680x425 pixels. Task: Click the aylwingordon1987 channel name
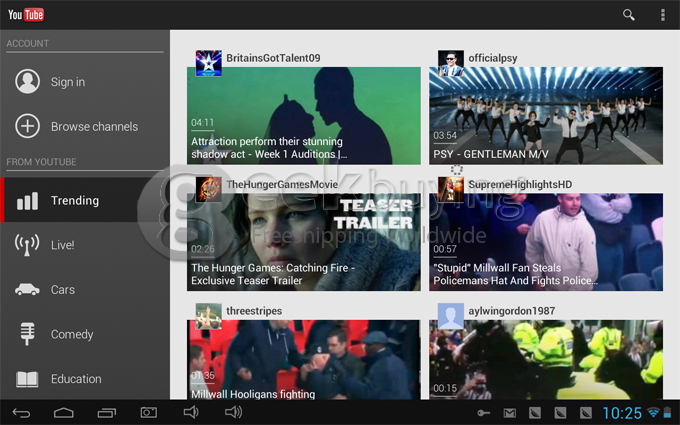[x=512, y=311]
